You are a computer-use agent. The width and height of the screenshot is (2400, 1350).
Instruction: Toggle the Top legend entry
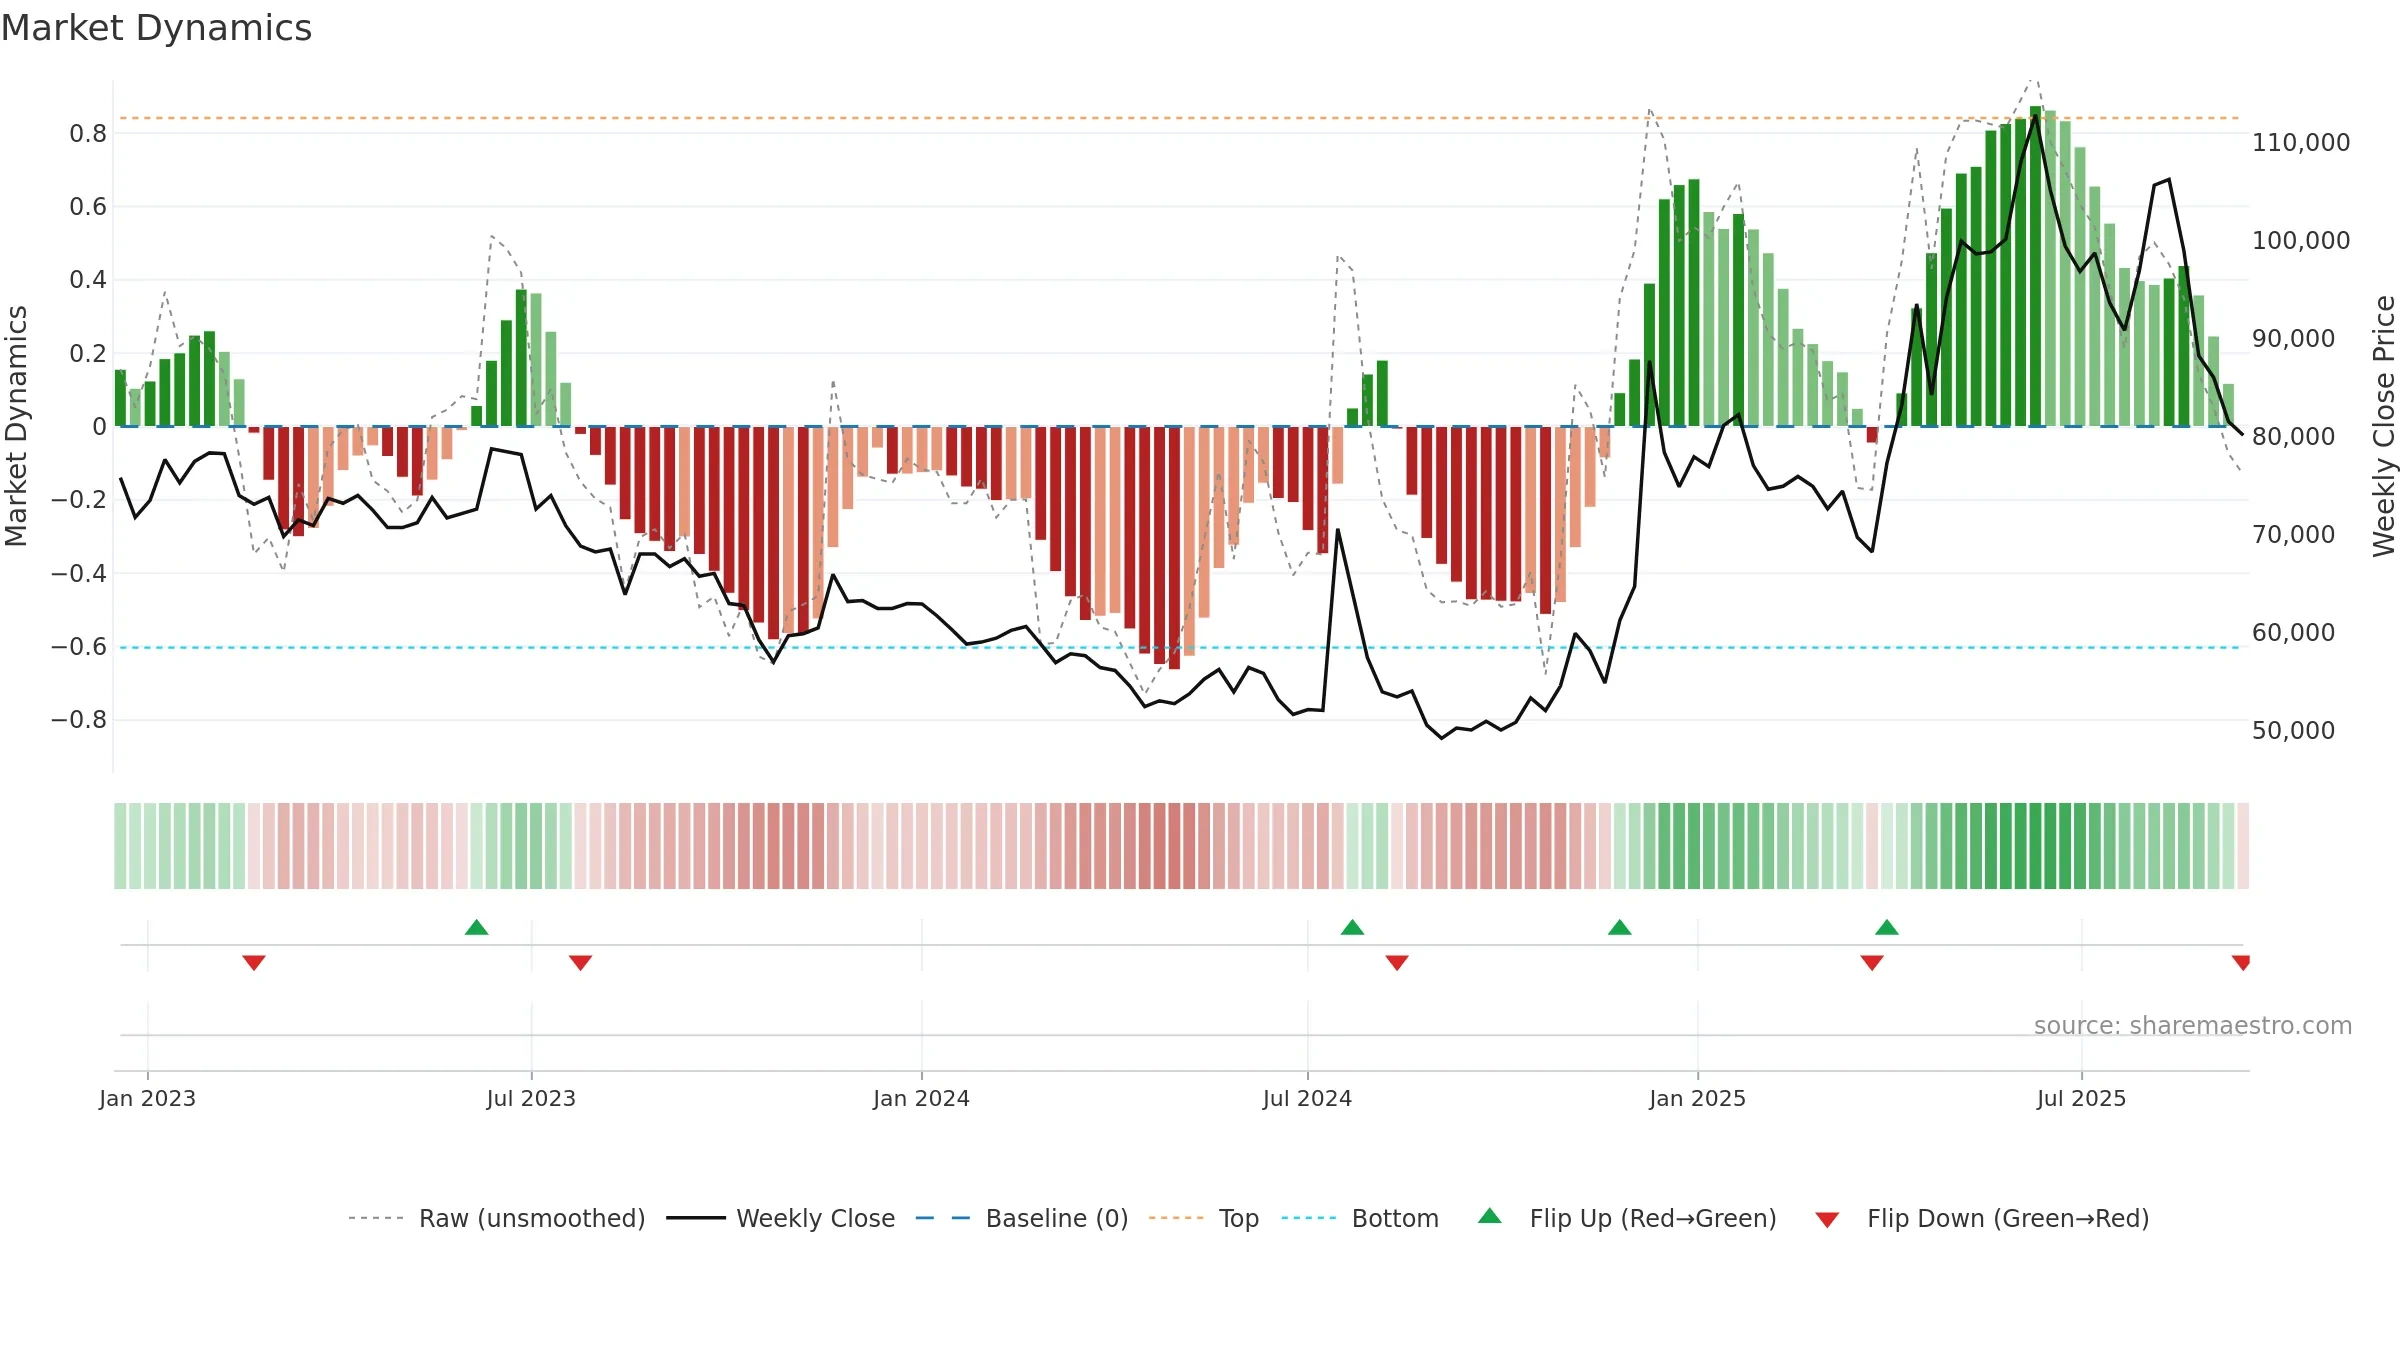click(x=1204, y=1218)
